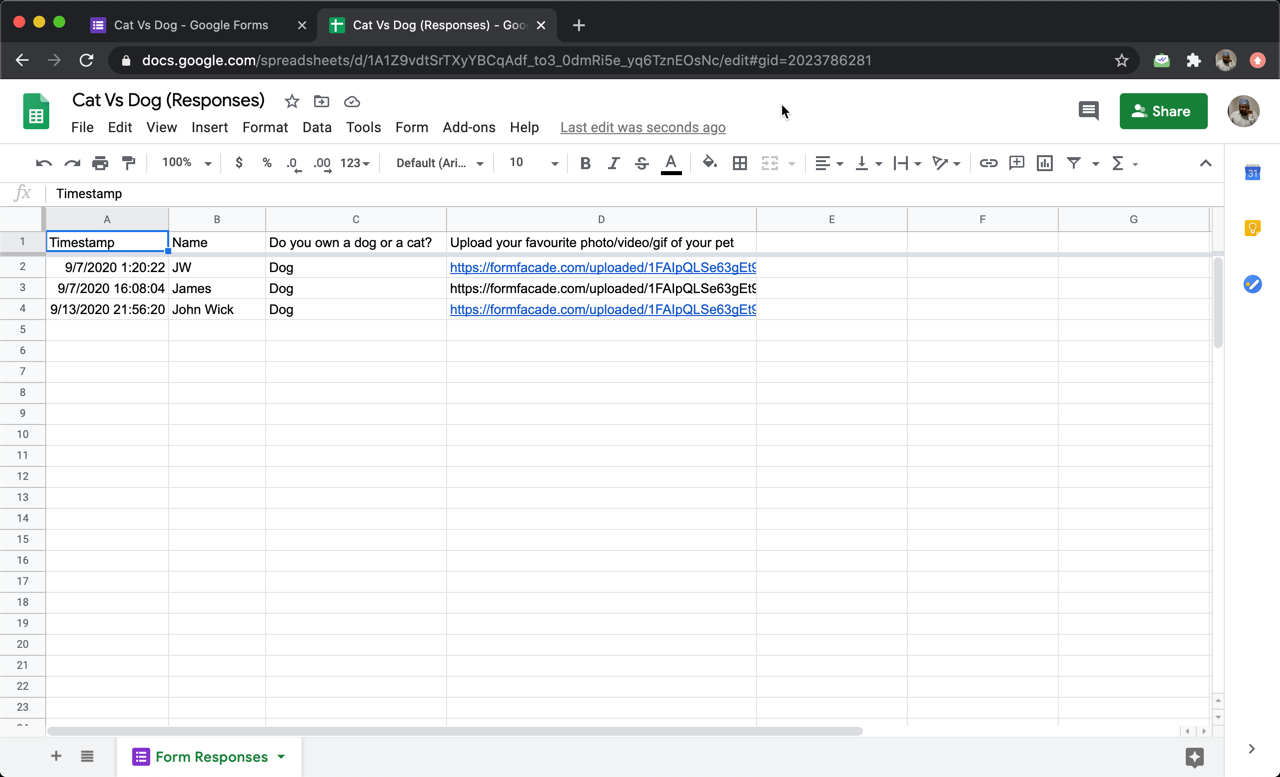The height and width of the screenshot is (777, 1280).
Task: Insert a chart using toolbar icon
Action: (x=1045, y=163)
